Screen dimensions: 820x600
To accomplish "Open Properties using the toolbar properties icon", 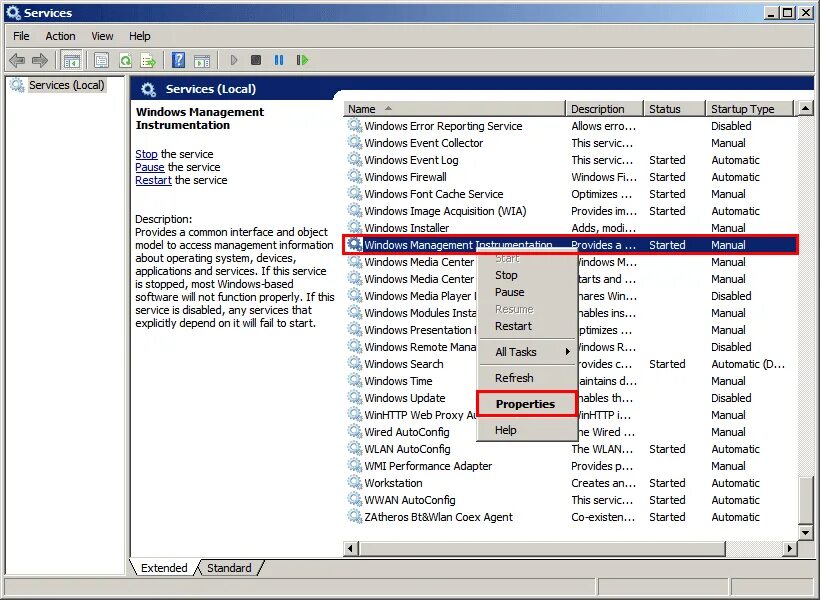I will [x=101, y=60].
